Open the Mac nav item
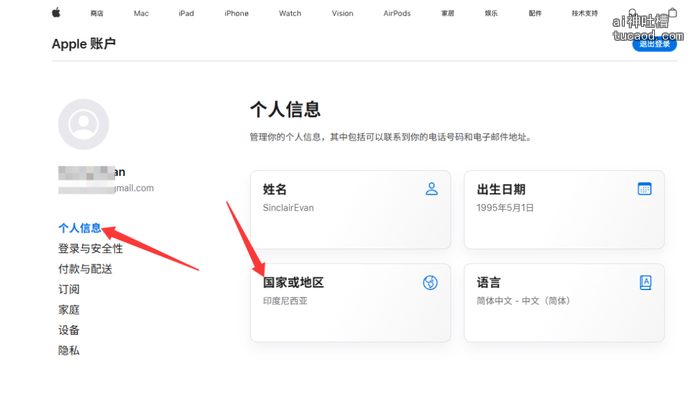 click(x=141, y=13)
